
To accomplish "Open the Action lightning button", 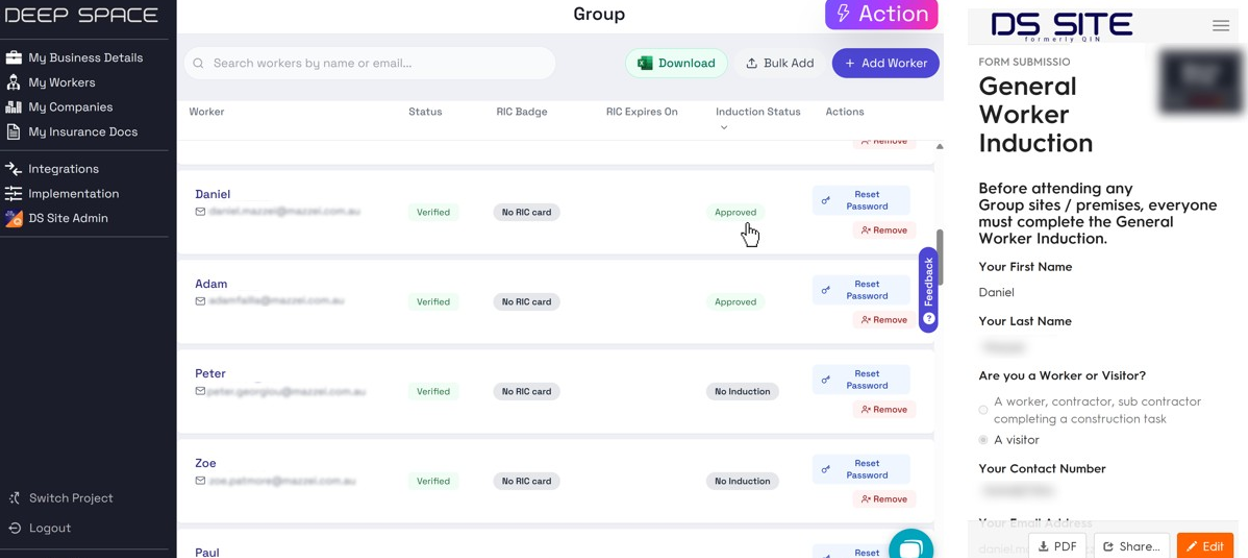I will pyautogui.click(x=881, y=14).
